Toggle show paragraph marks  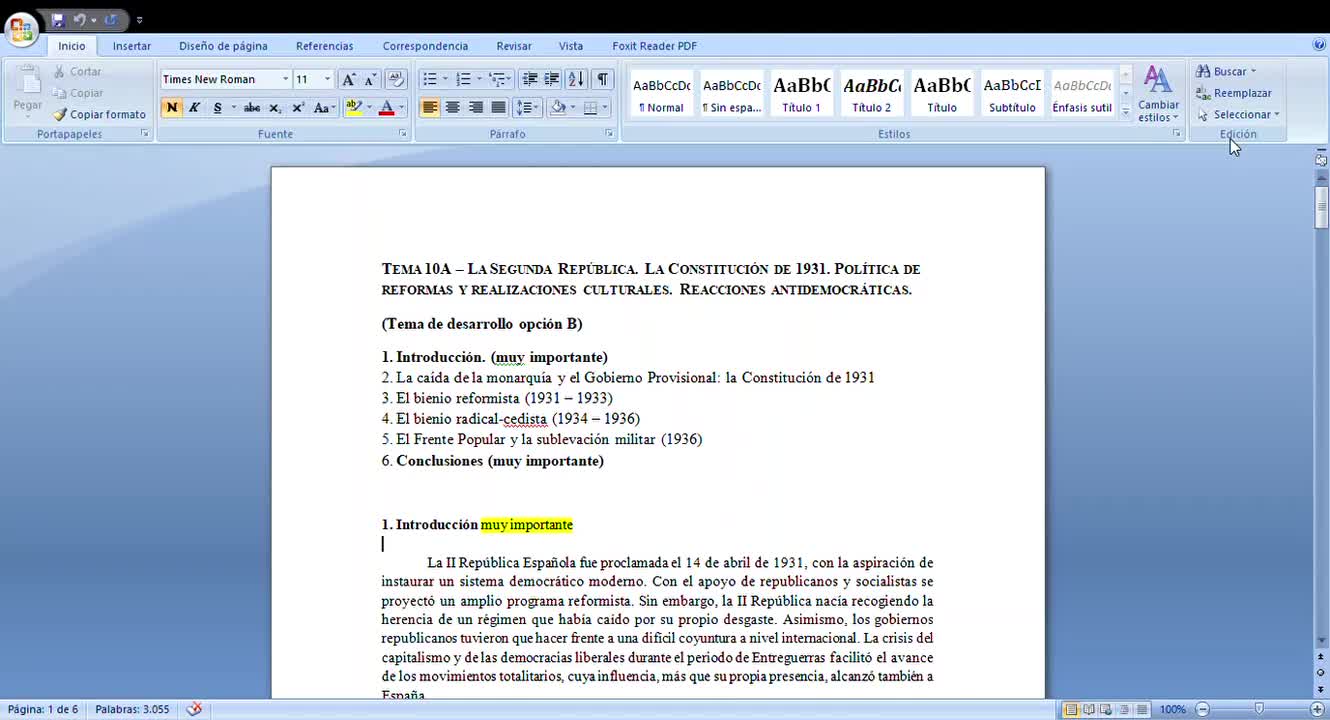[x=602, y=79]
